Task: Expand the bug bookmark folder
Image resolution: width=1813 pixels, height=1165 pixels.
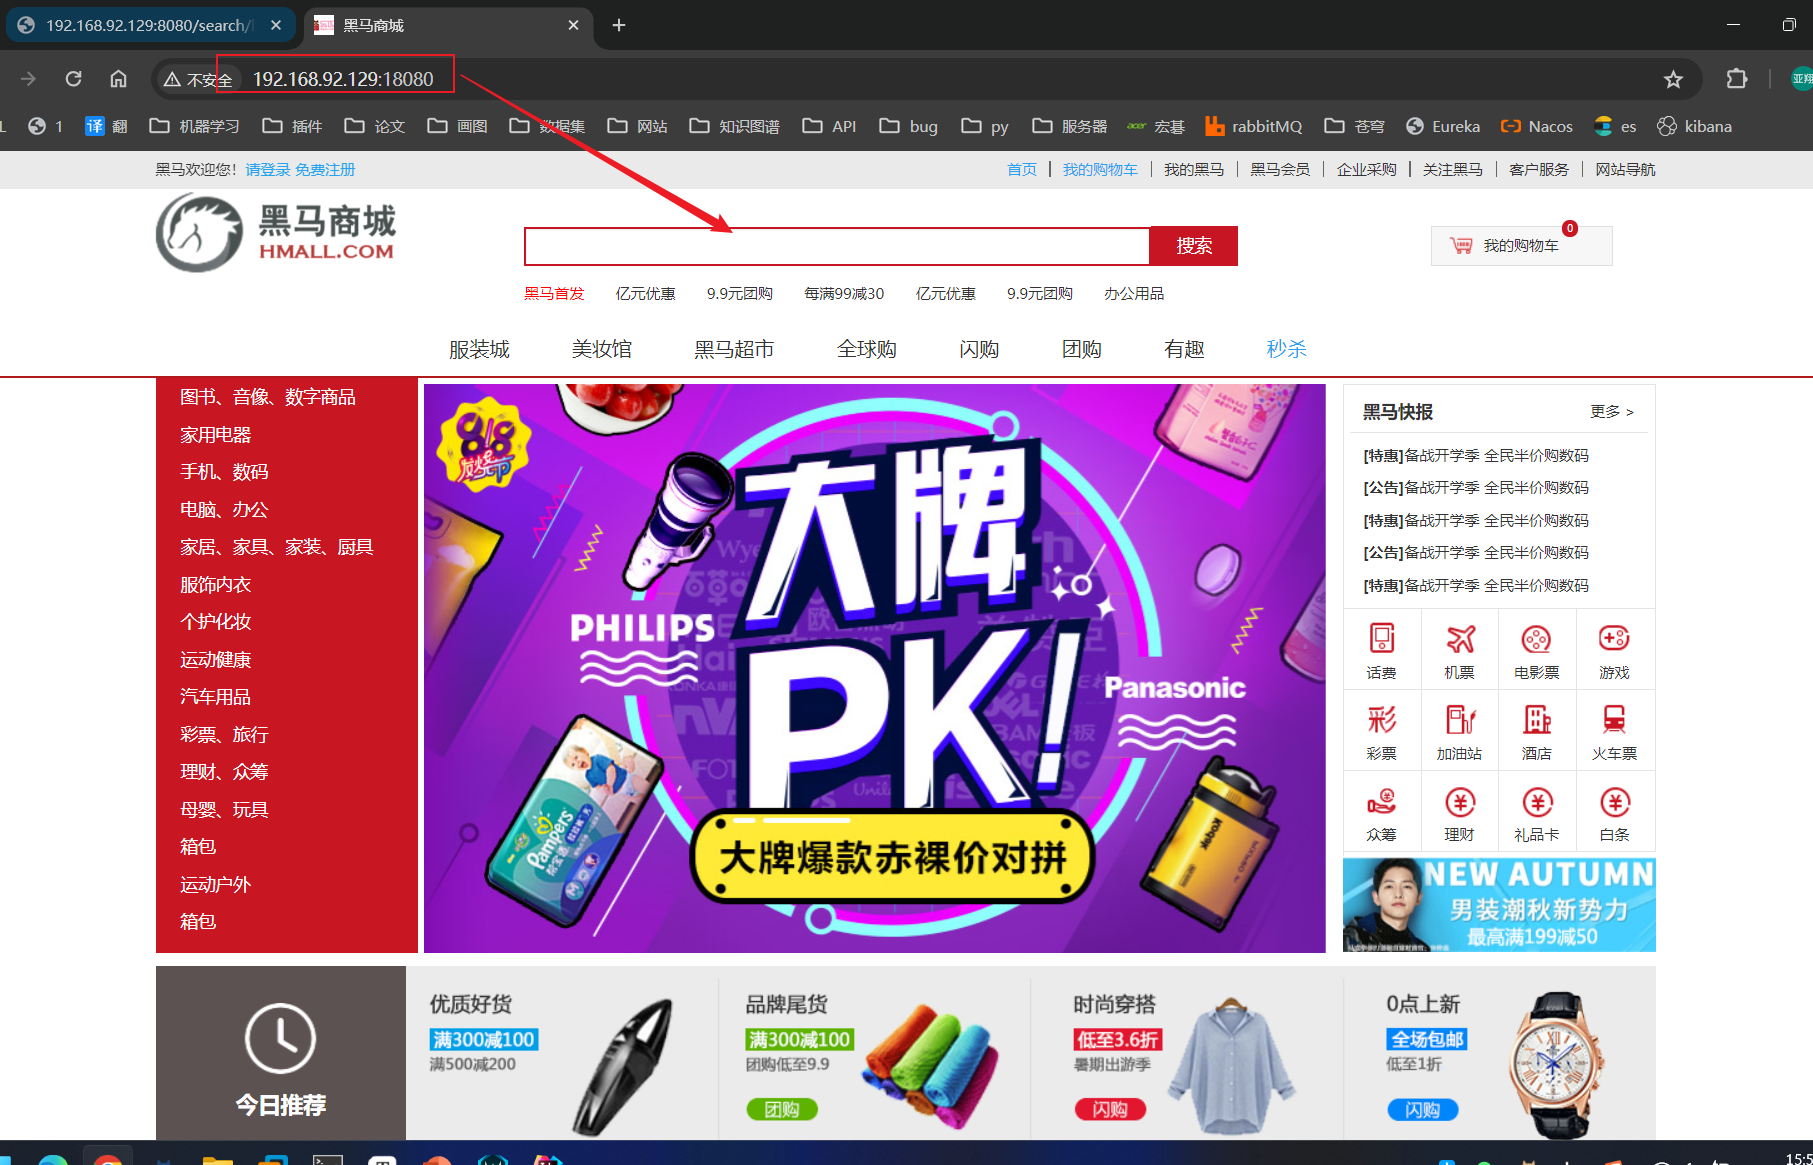Action: click(x=908, y=126)
